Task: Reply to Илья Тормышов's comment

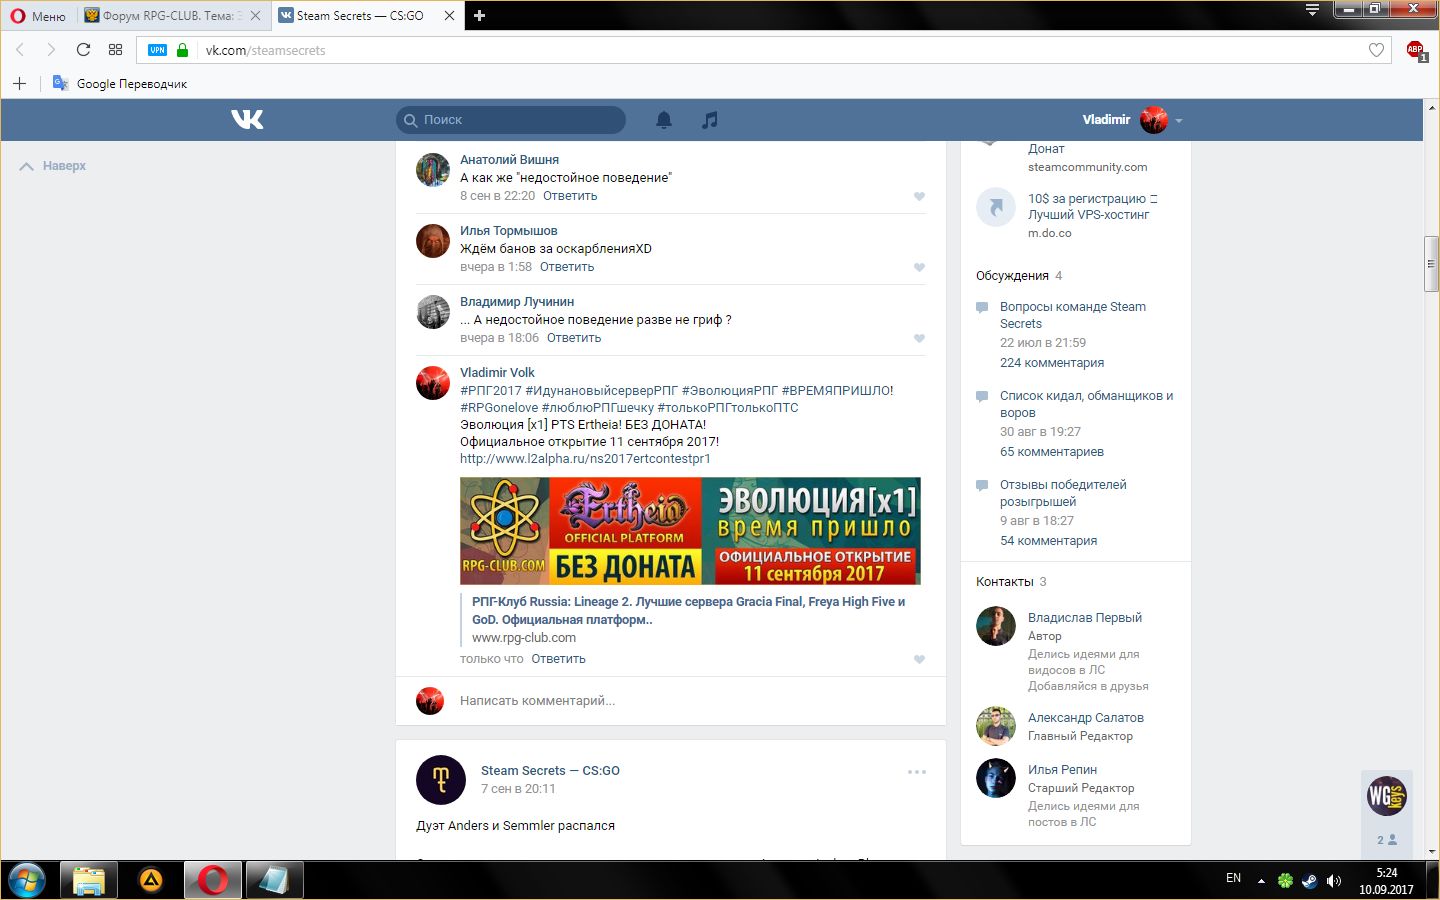Action: [567, 267]
